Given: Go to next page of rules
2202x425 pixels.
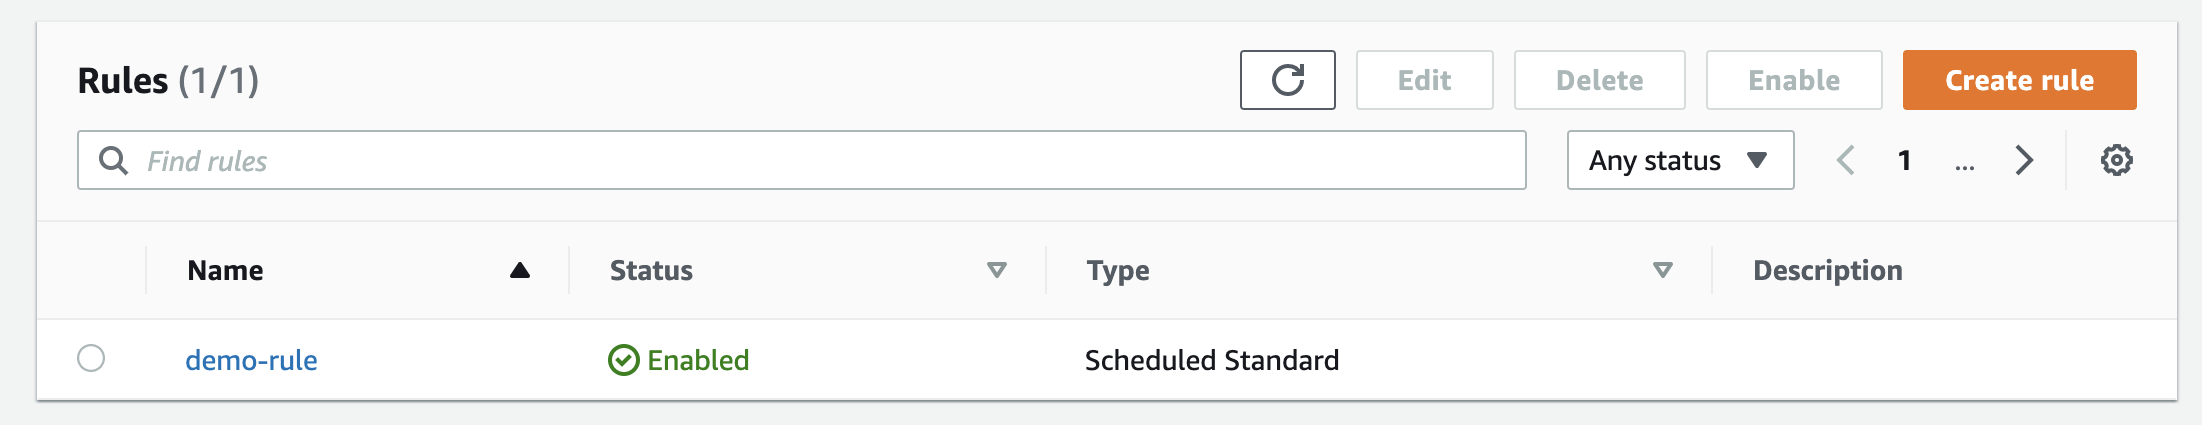Looking at the screenshot, I should tap(2024, 160).
